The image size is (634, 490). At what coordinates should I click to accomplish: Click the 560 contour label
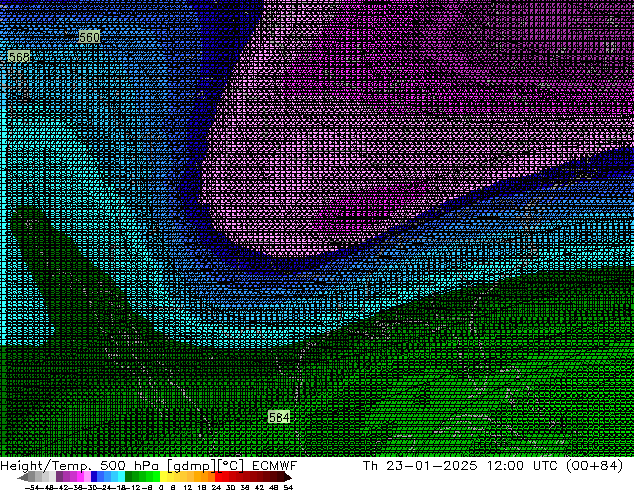89,37
